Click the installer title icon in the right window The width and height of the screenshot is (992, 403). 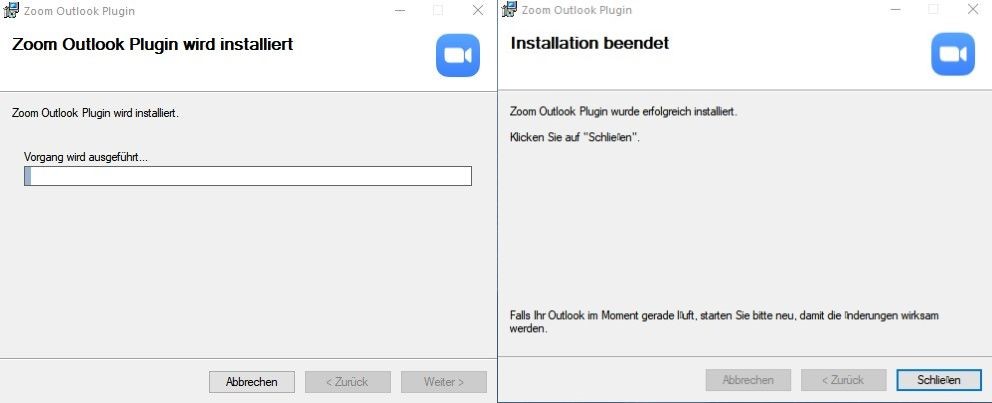click(x=509, y=9)
